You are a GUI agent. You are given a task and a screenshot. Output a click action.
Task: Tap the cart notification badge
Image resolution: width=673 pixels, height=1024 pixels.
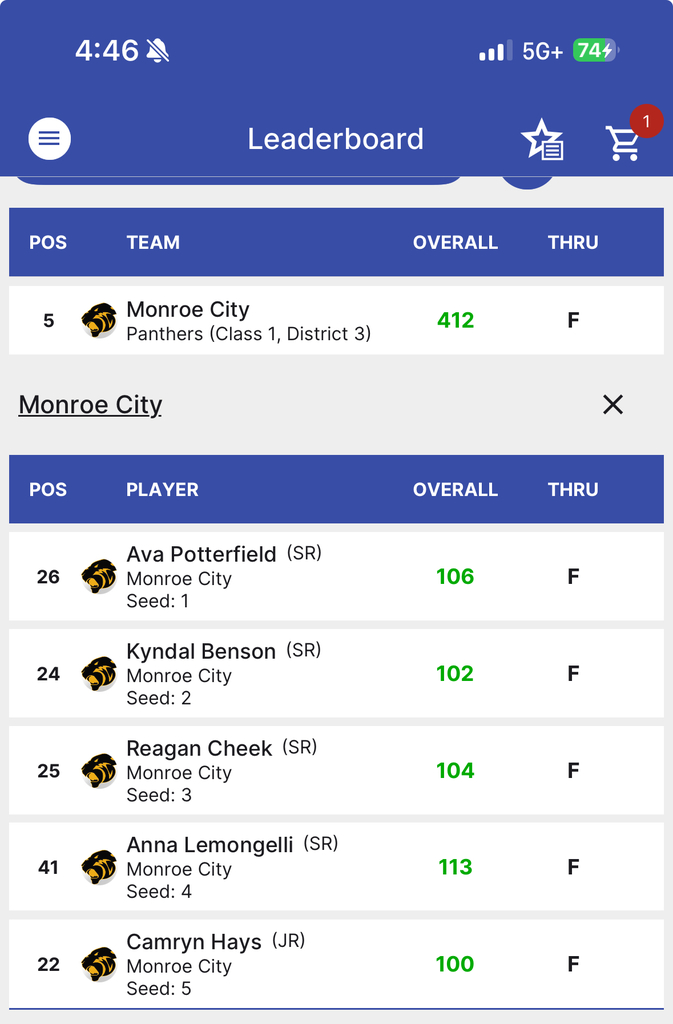coord(646,122)
